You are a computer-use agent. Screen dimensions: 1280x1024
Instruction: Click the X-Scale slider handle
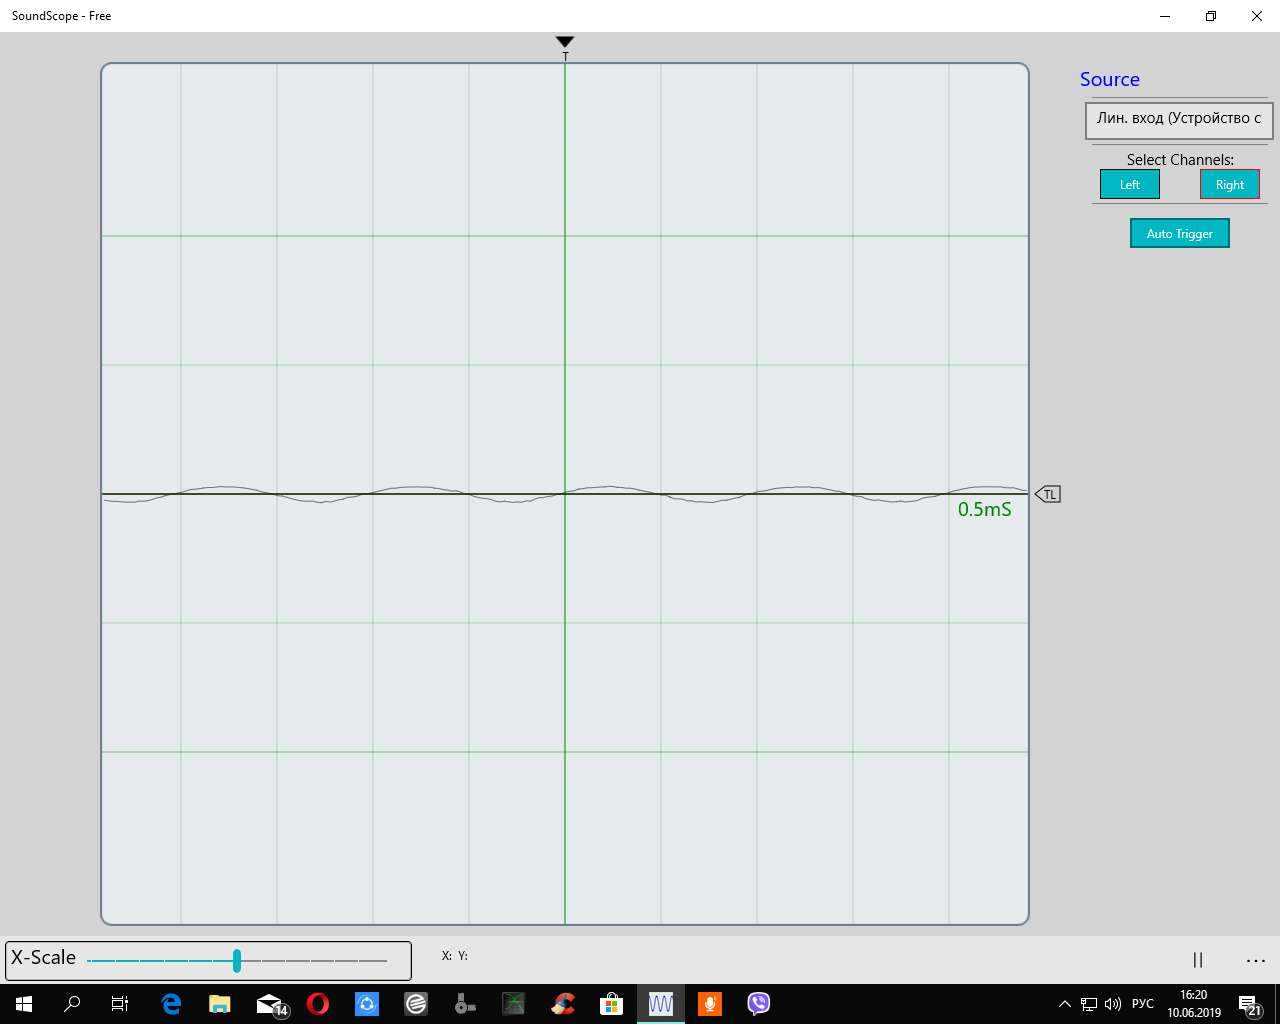point(237,960)
